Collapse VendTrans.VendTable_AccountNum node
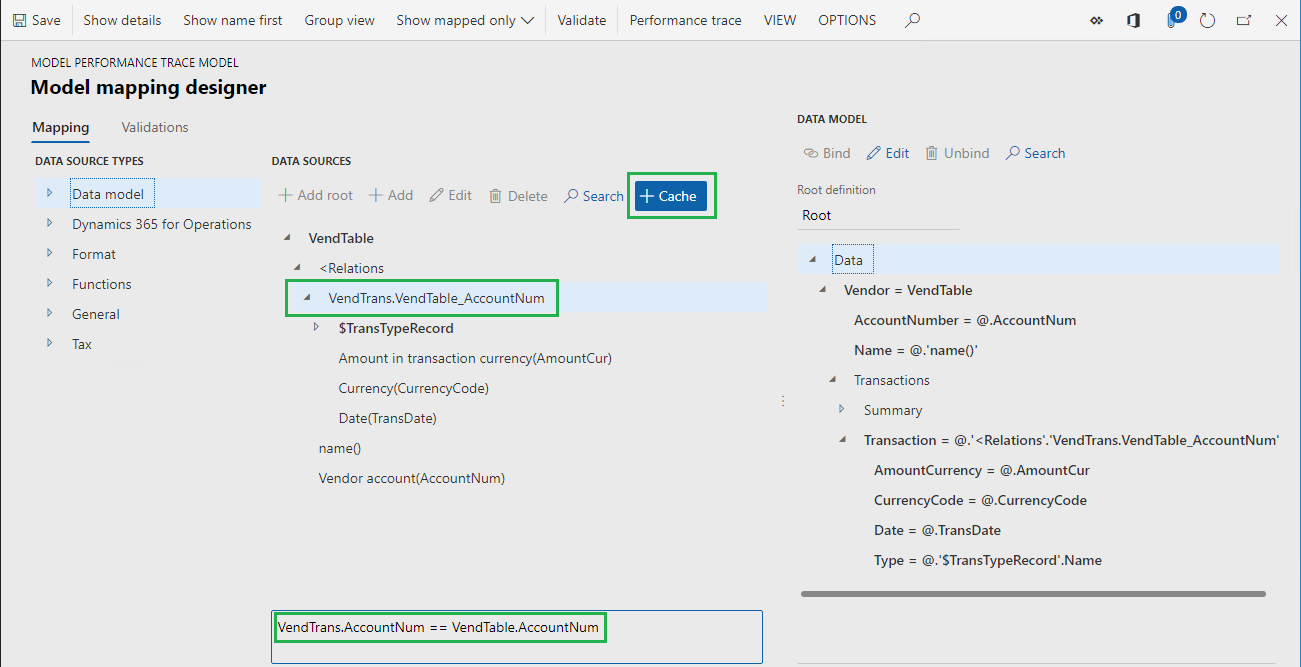The image size is (1301, 667). 306,297
